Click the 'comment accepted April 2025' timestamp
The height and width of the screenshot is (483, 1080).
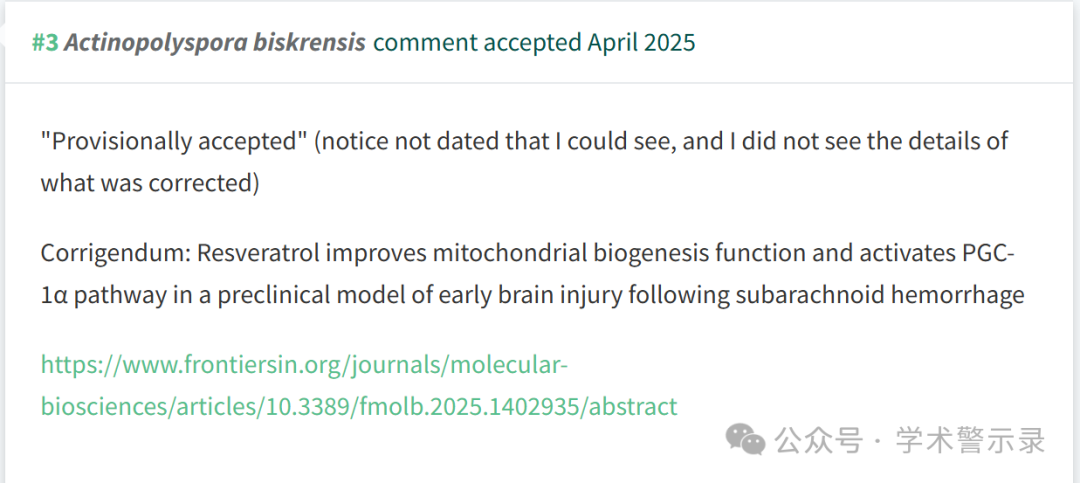534,43
